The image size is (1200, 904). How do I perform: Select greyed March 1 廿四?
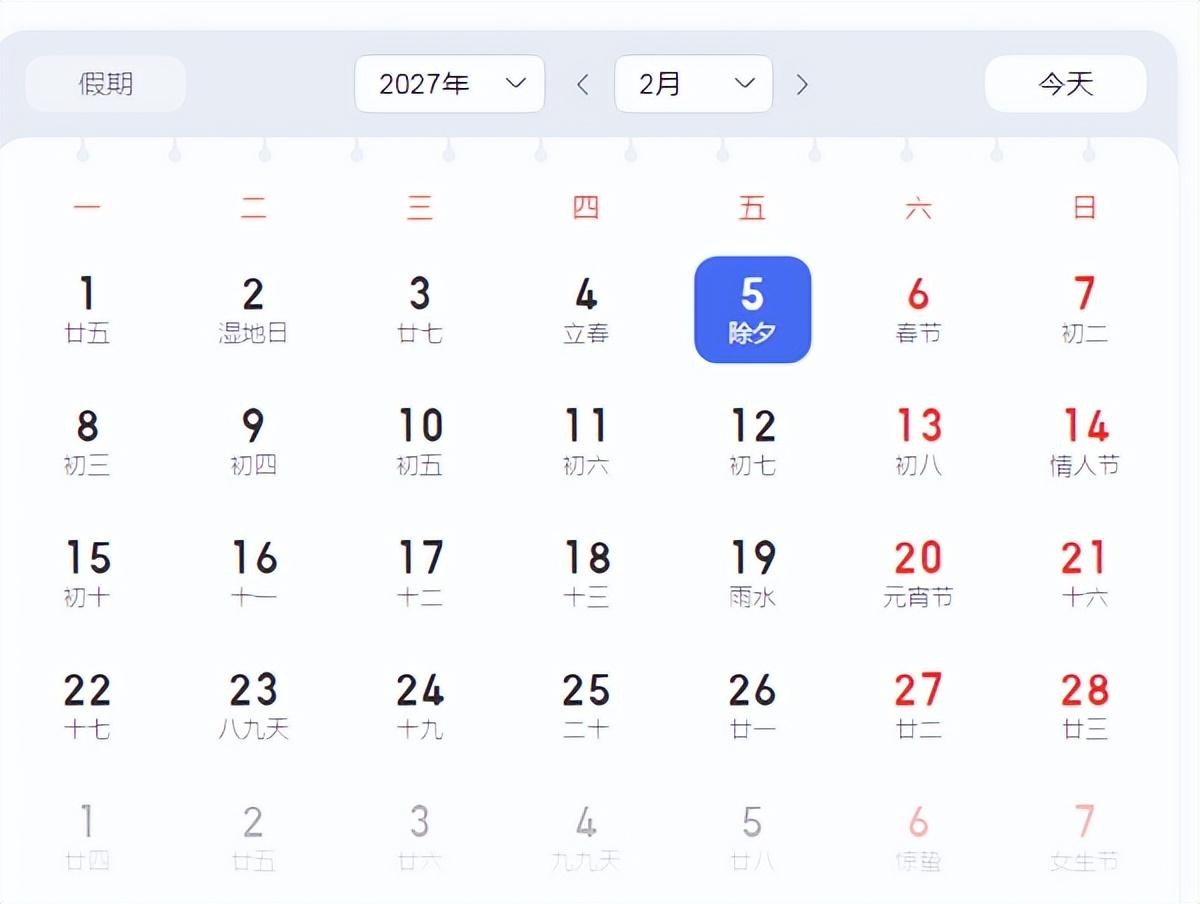click(x=87, y=838)
